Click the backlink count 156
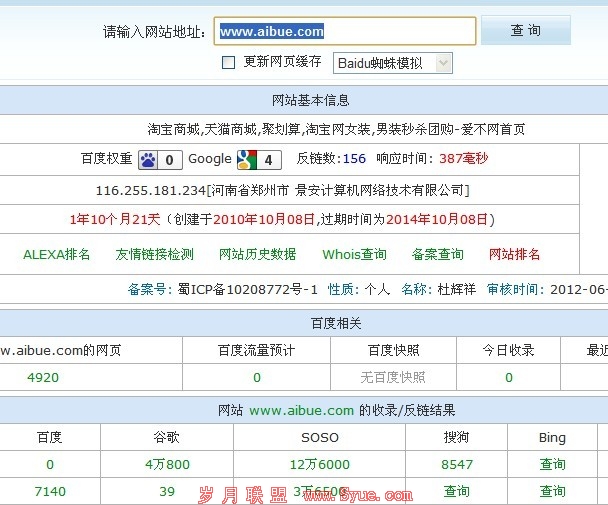Screen dimensions: 608x505 (x=354, y=159)
